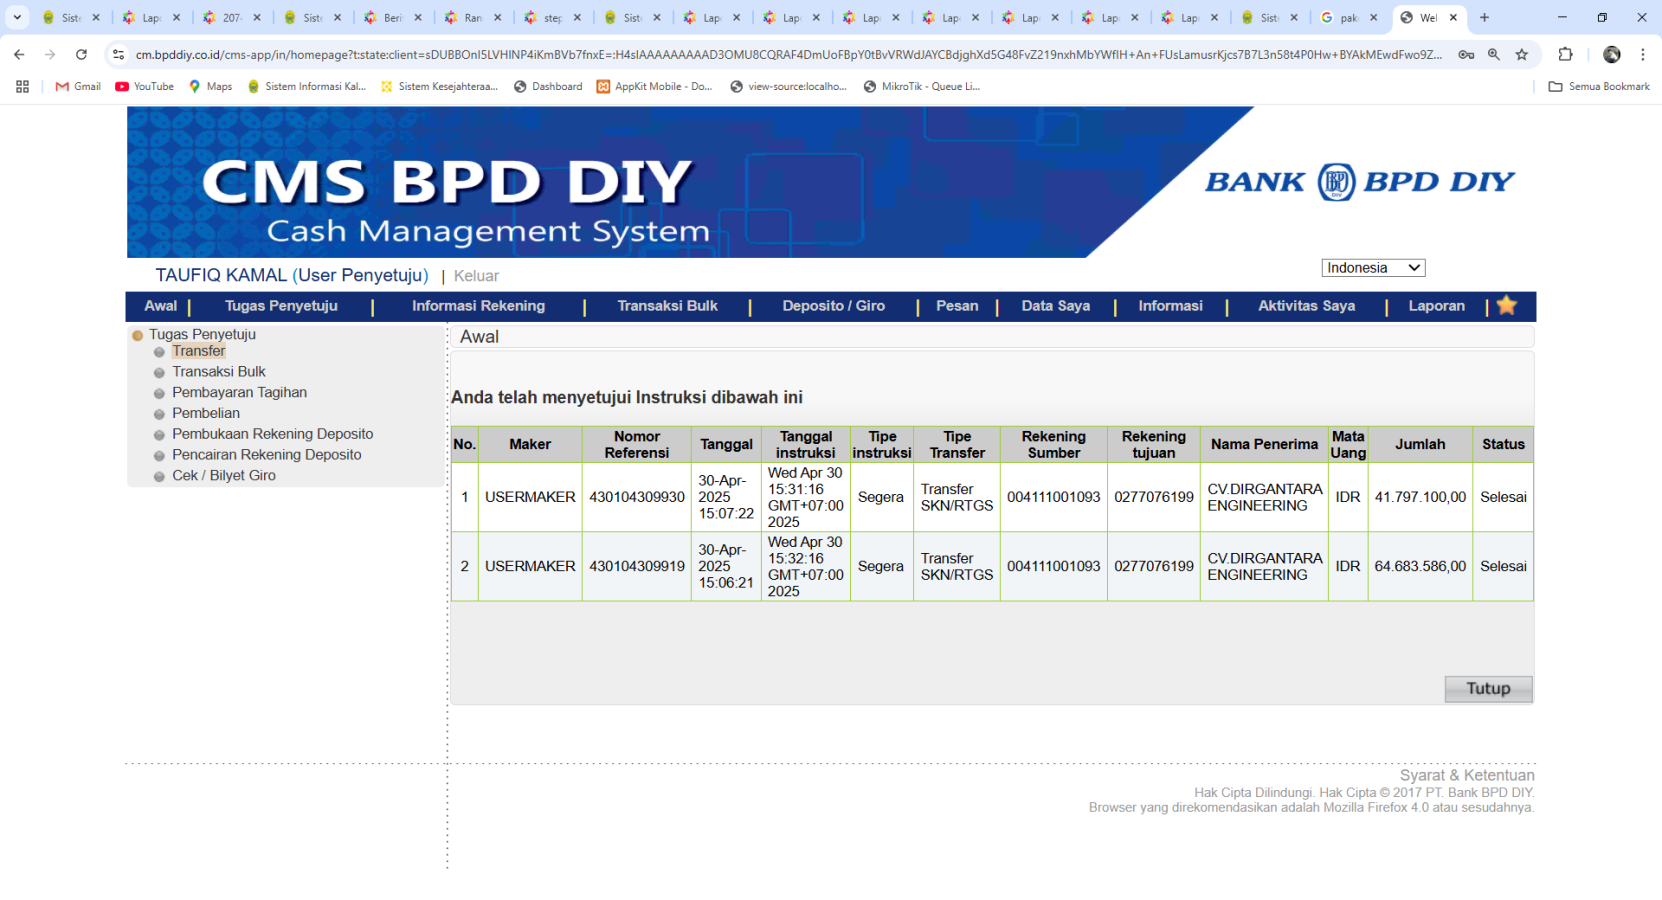Image resolution: width=1662 pixels, height=900 pixels.
Task: Select Transaksi Bulk in the sidebar
Action: point(218,372)
